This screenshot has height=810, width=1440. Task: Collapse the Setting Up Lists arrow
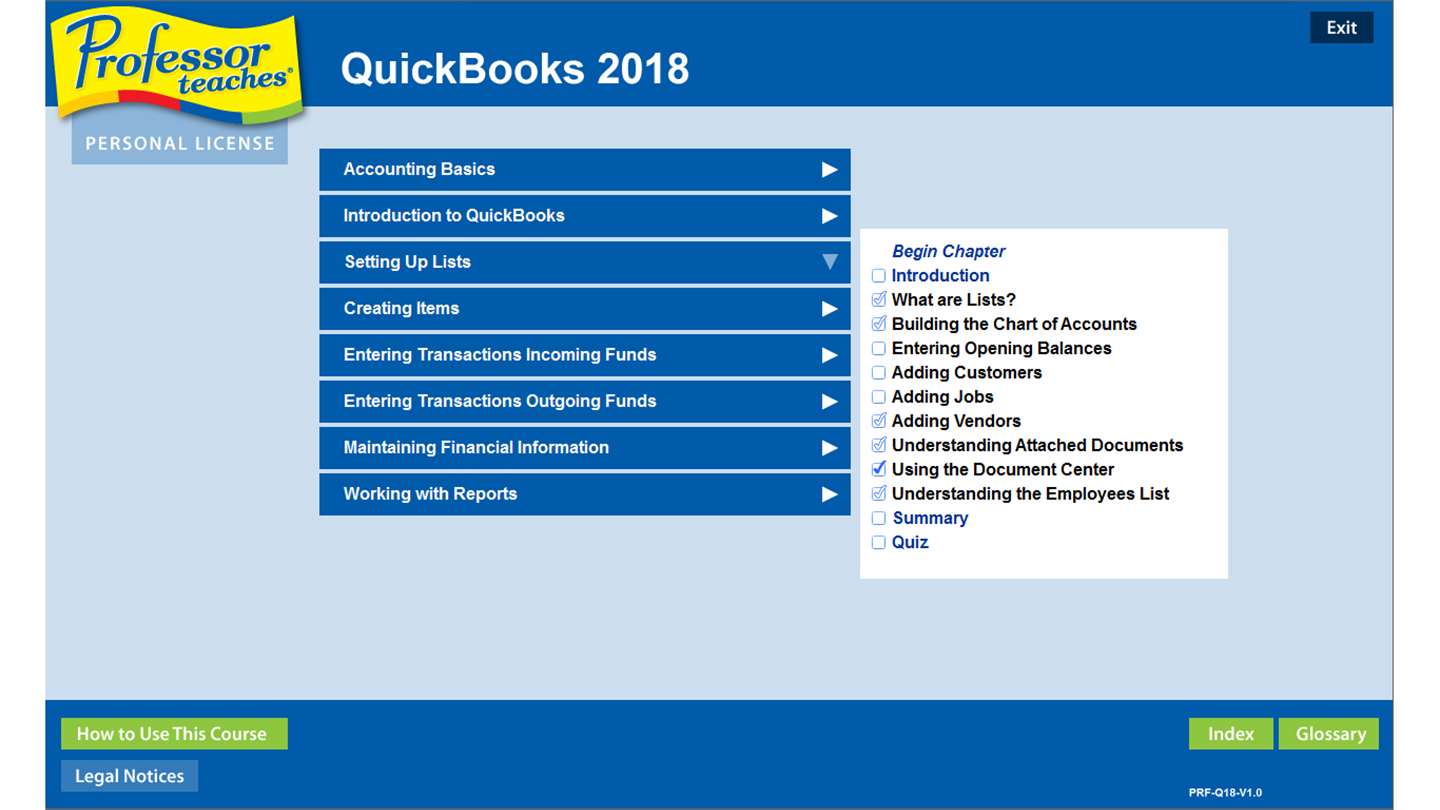tap(829, 262)
